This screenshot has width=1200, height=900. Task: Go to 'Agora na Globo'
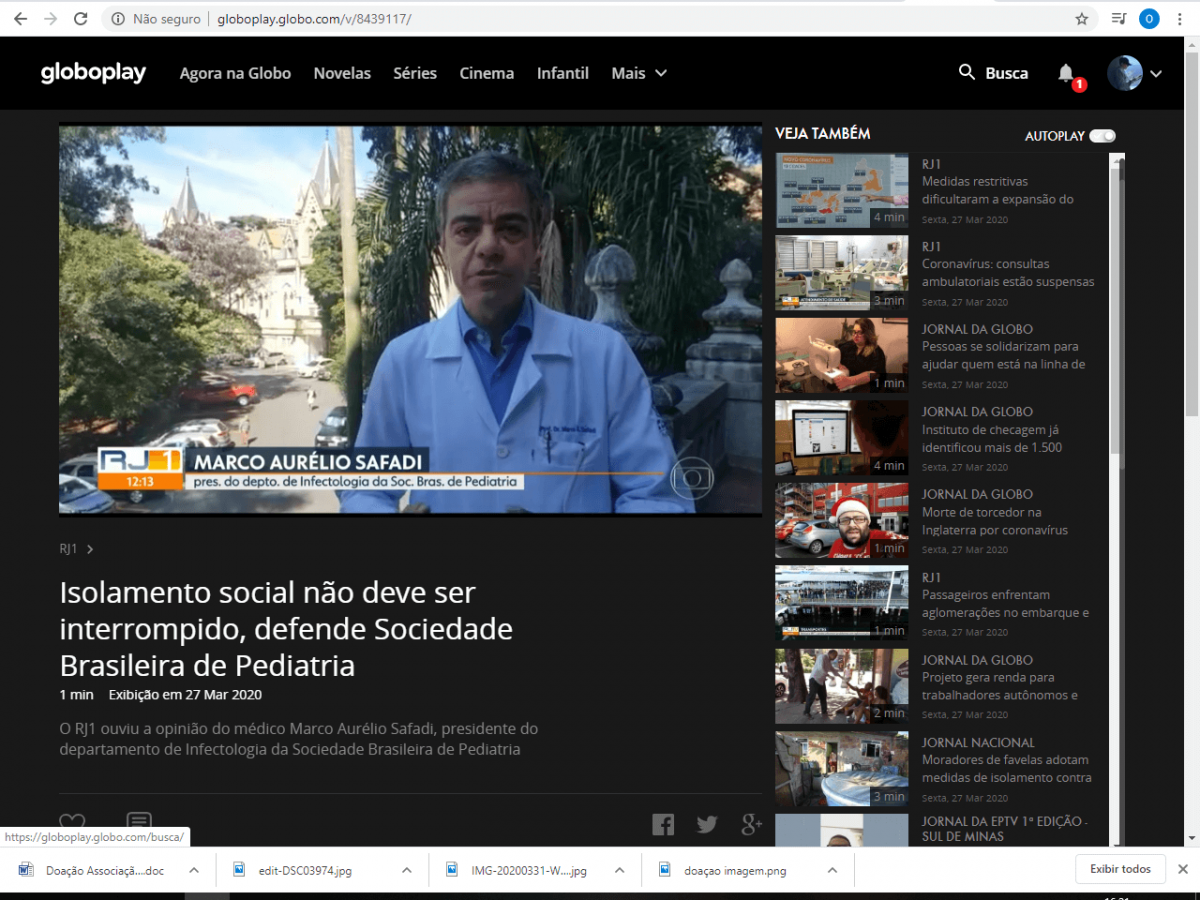(x=235, y=73)
